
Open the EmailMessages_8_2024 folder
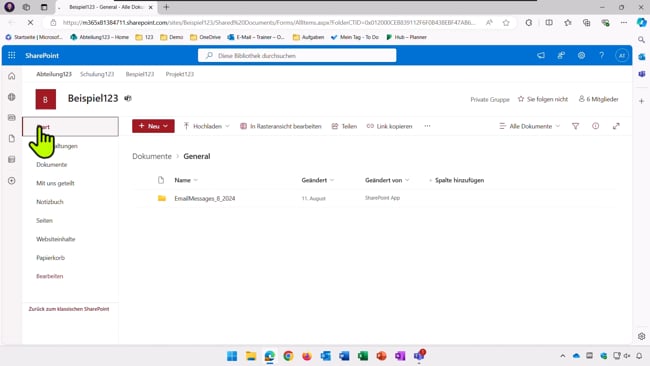pos(205,199)
